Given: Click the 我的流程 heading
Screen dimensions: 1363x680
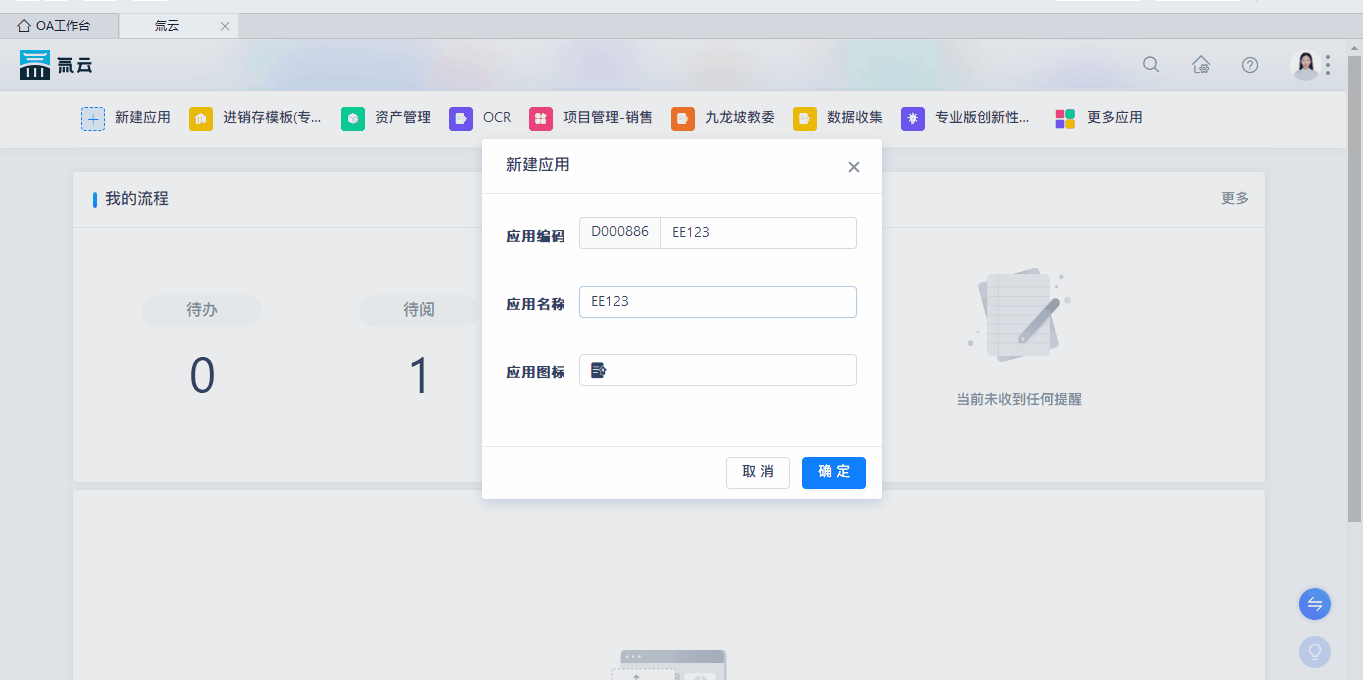Looking at the screenshot, I should click(x=137, y=199).
